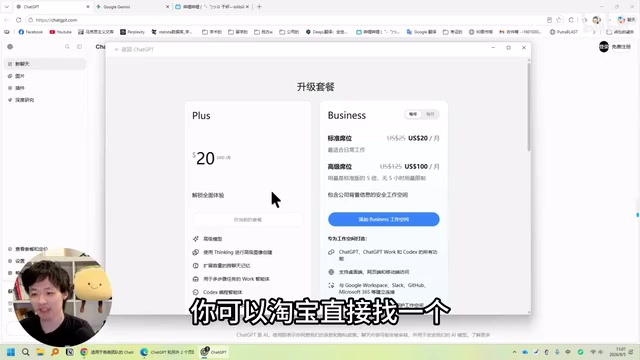Open Windows Start menu
This screenshot has height=360, width=640.
[x=11, y=352]
